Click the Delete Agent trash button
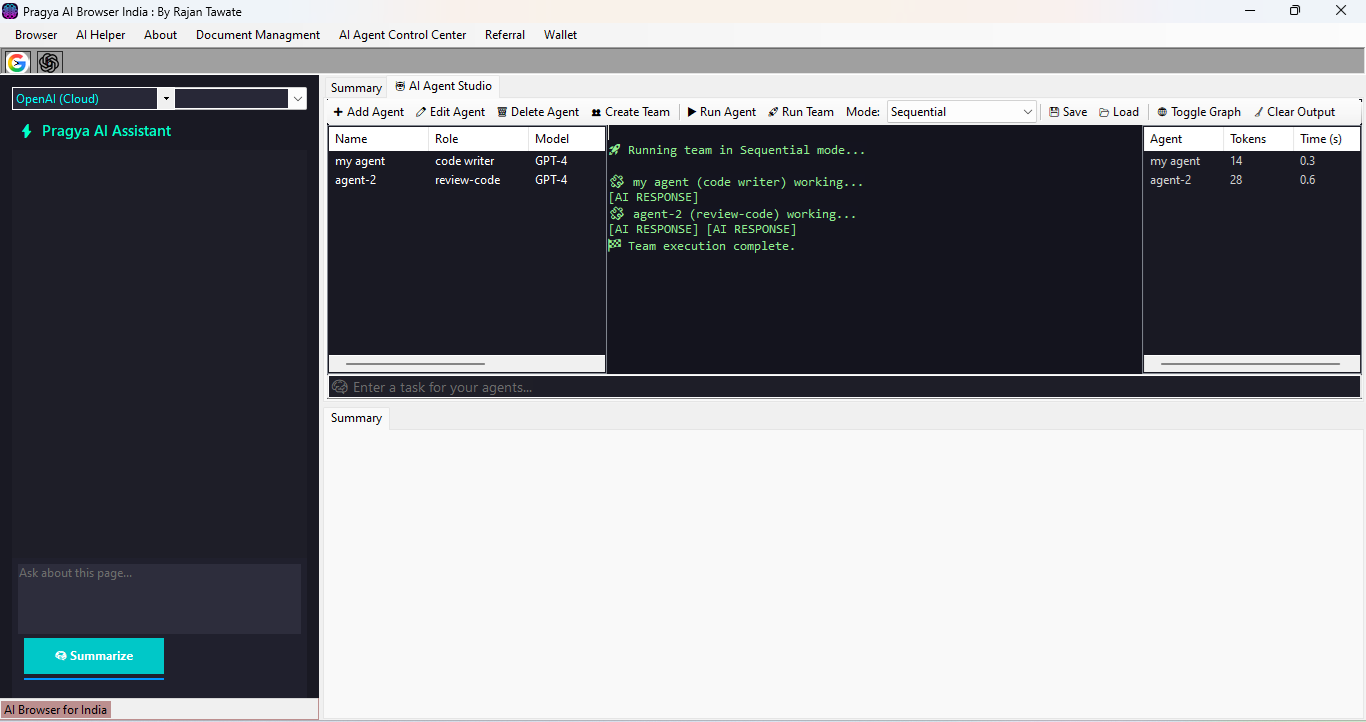 538,112
